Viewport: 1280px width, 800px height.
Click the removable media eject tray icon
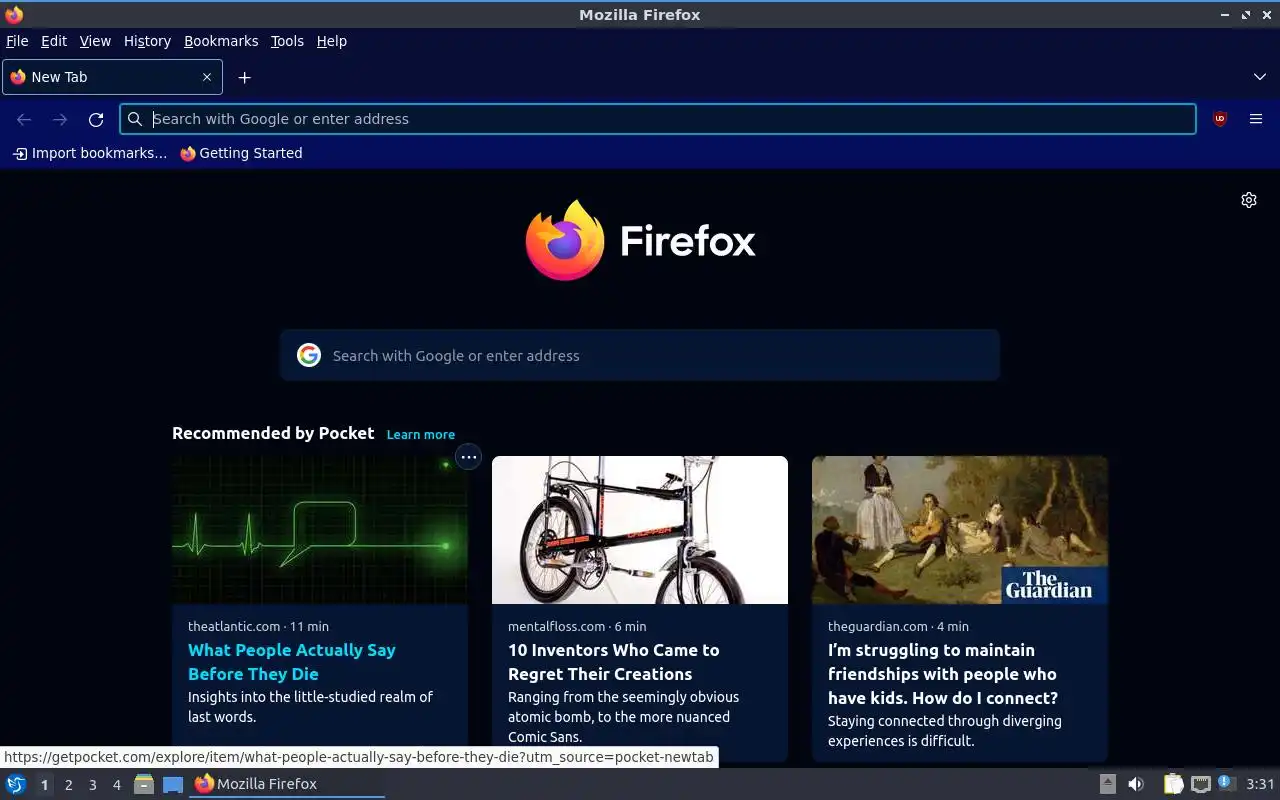click(1108, 784)
